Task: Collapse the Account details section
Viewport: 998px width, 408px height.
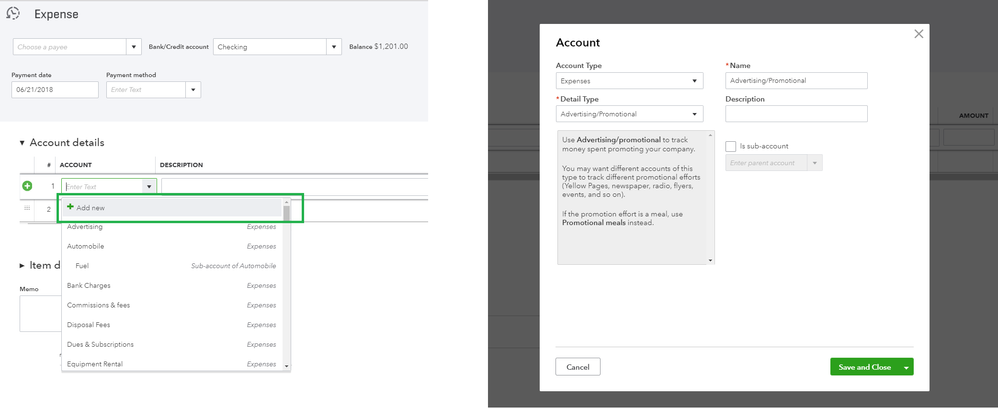Action: (x=22, y=143)
